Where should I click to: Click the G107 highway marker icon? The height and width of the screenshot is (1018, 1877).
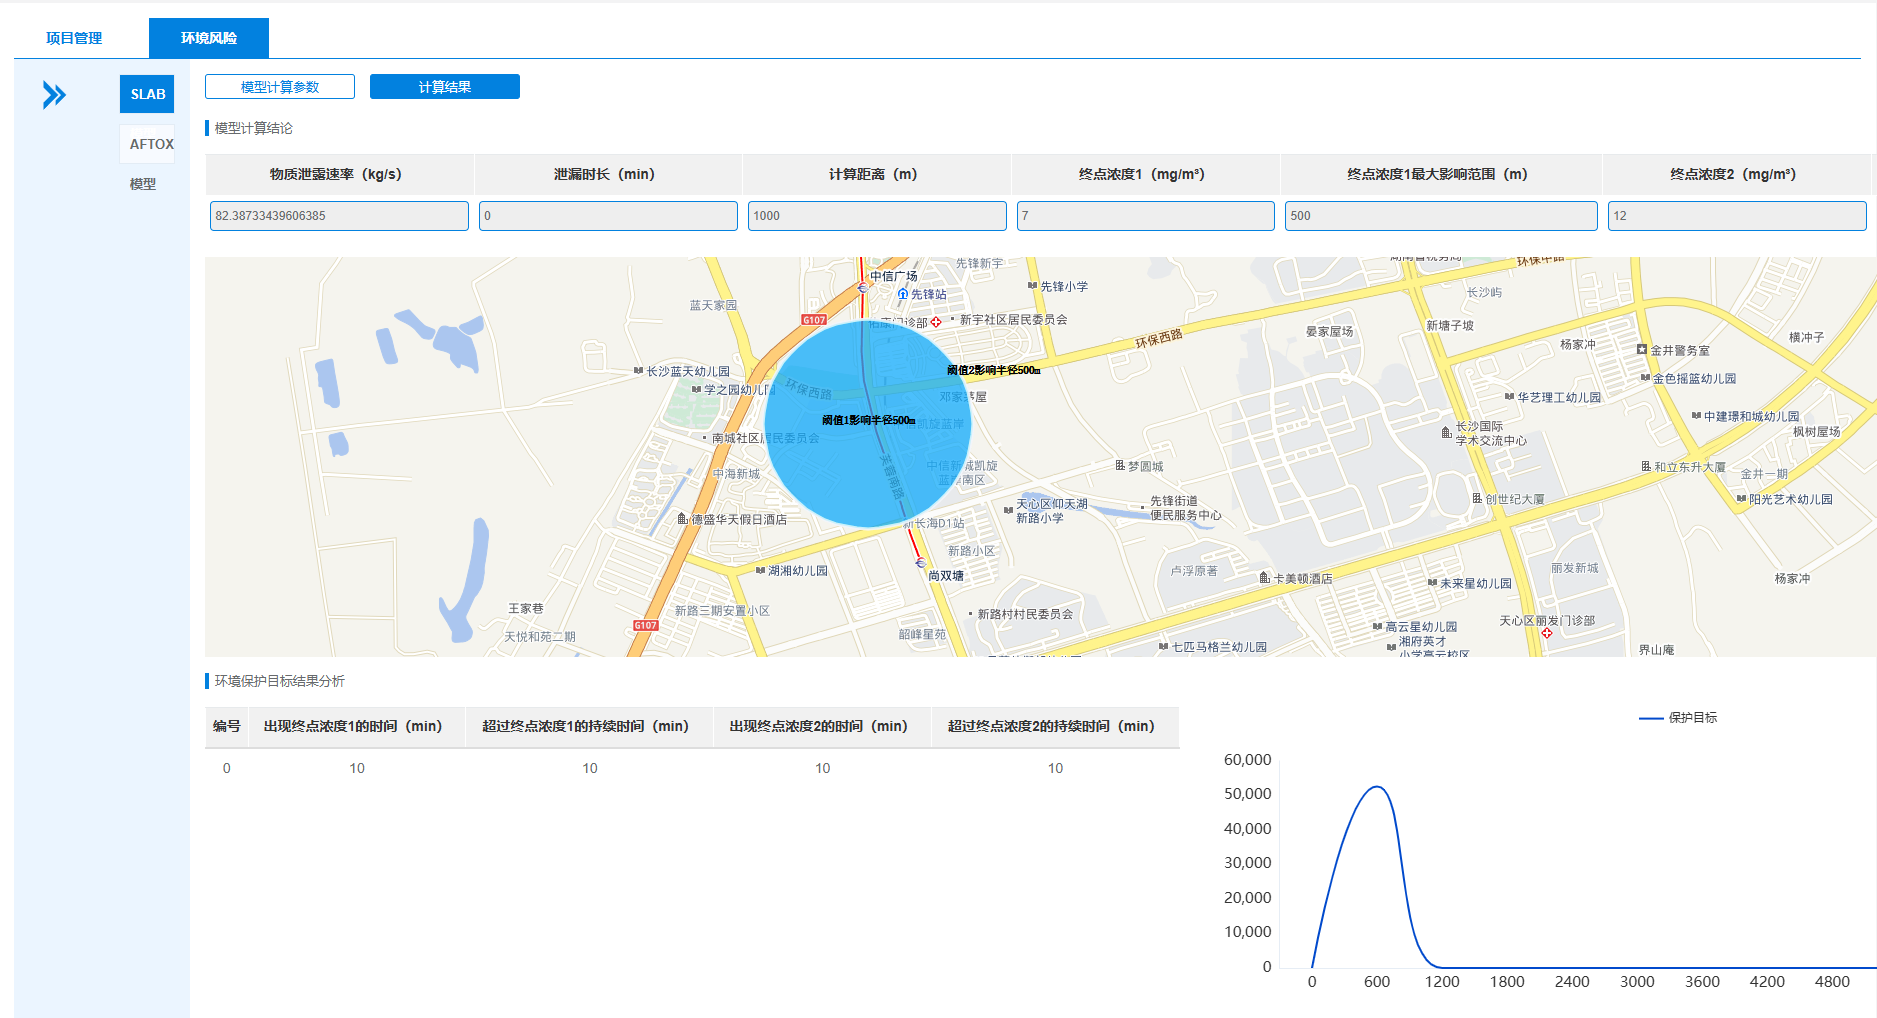click(814, 320)
